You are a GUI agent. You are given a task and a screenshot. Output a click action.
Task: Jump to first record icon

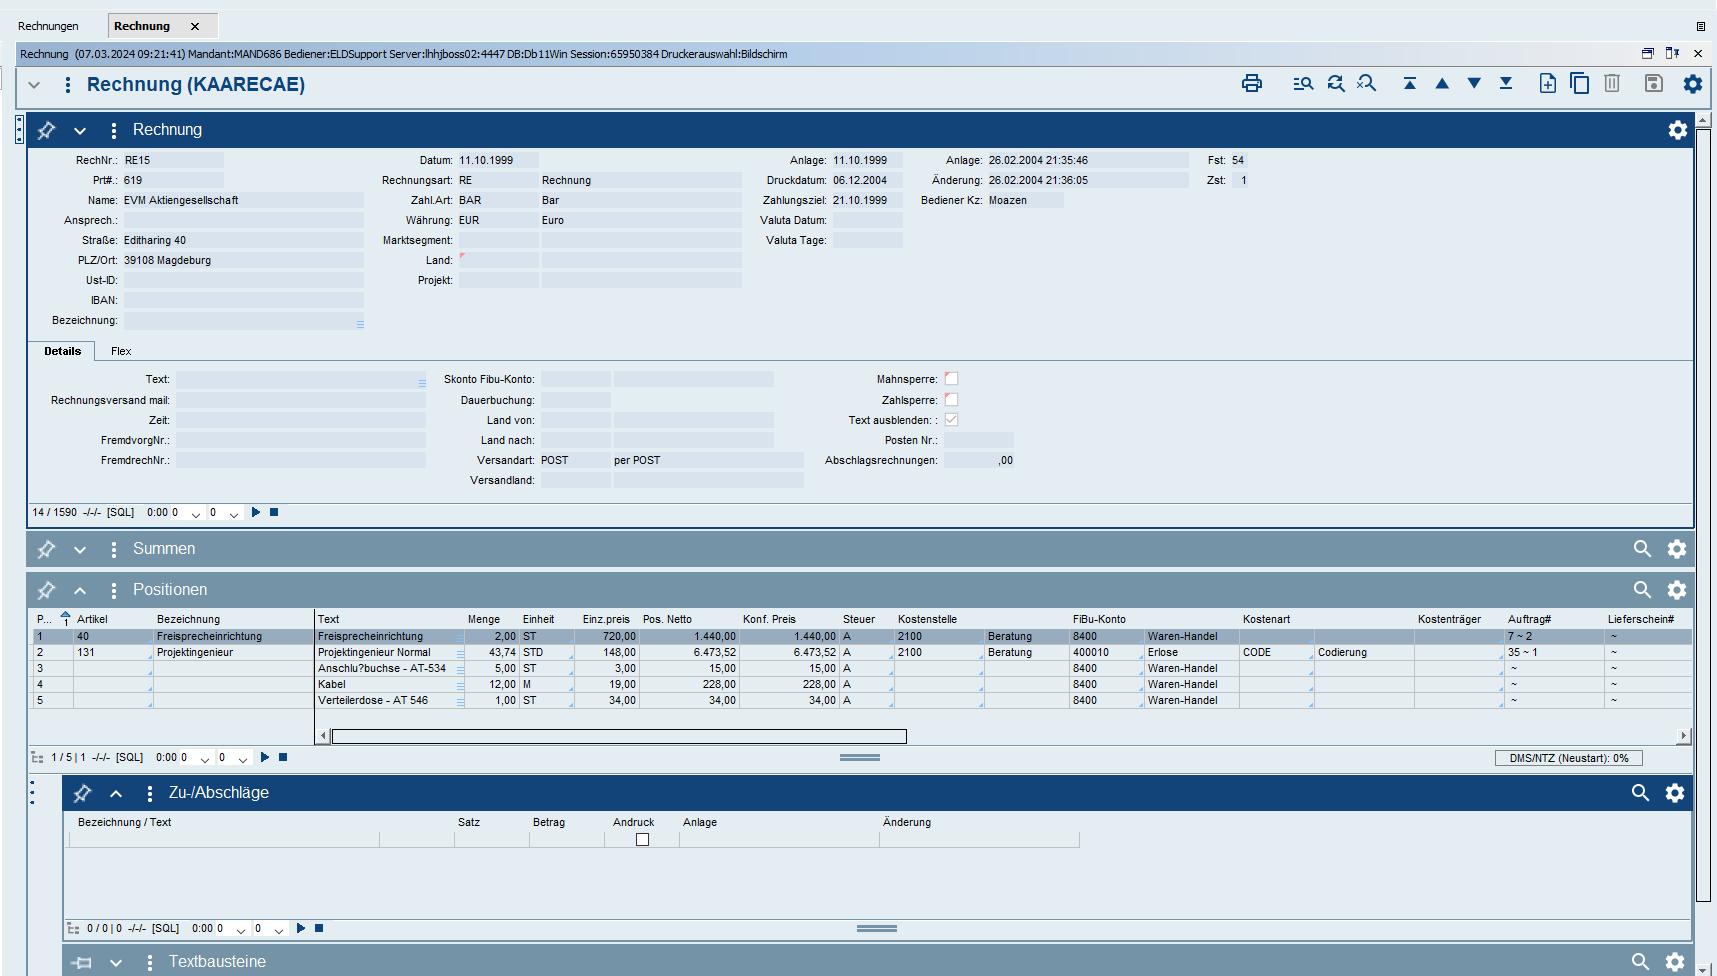click(x=1410, y=84)
